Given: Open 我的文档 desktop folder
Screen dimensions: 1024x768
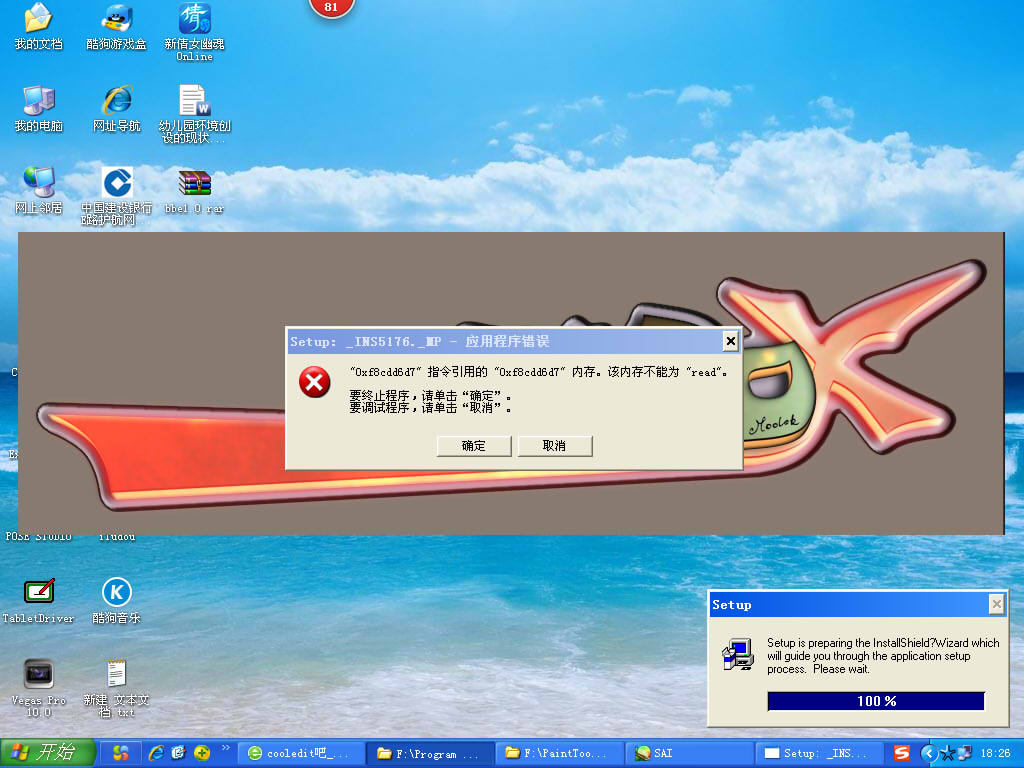Looking at the screenshot, I should (38, 27).
